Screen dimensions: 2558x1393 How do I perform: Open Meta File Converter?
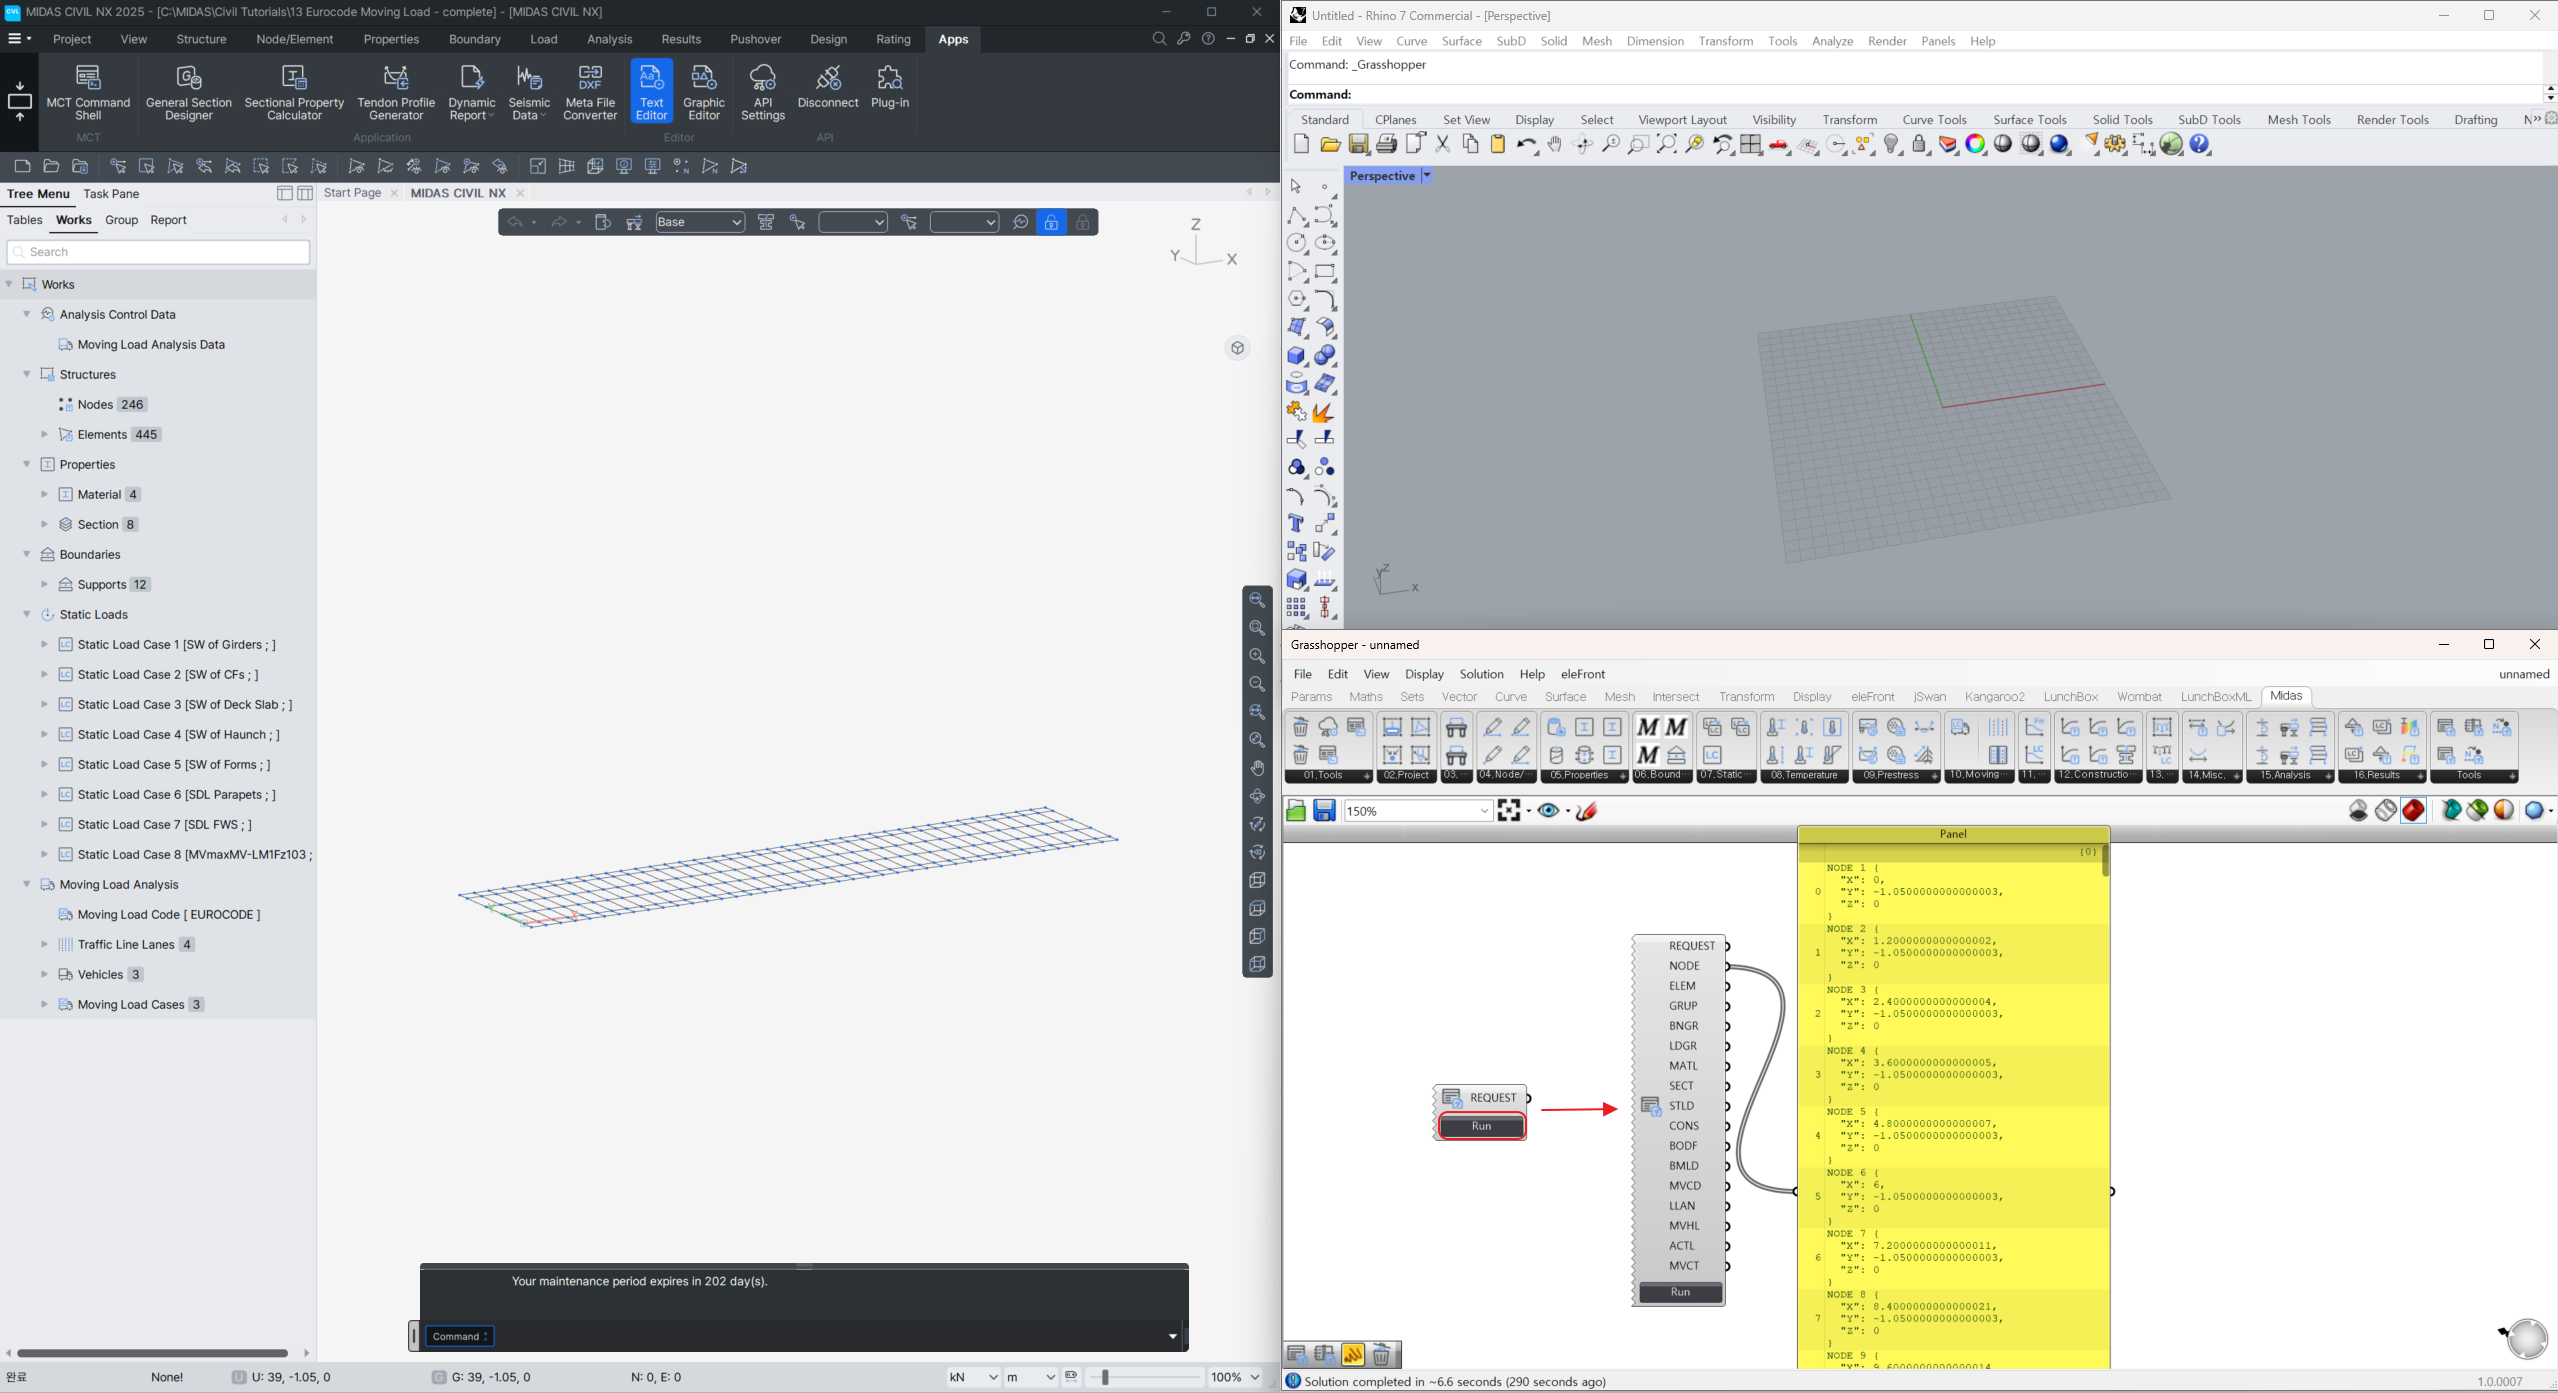click(590, 92)
